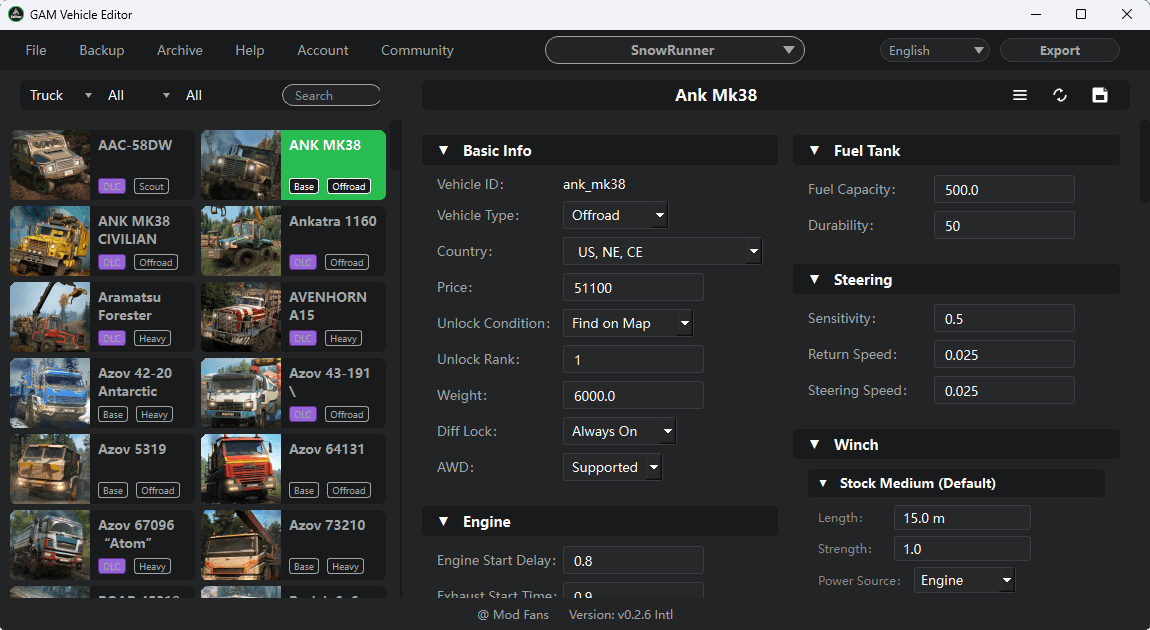Screen dimensions: 1150x630
Task: Open the Archive menu
Action: pyautogui.click(x=180, y=50)
